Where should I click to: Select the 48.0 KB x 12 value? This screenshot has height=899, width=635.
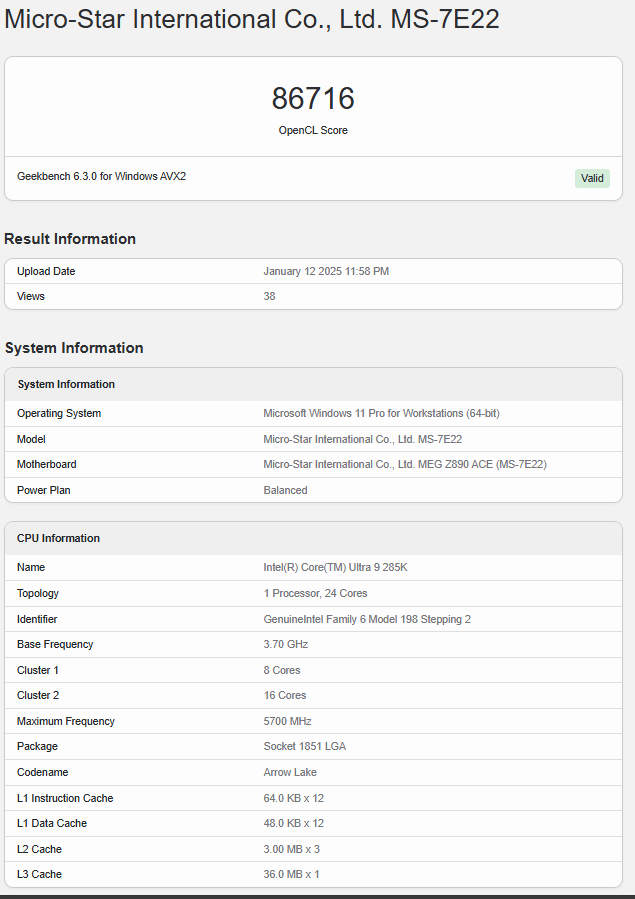pyautogui.click(x=293, y=823)
